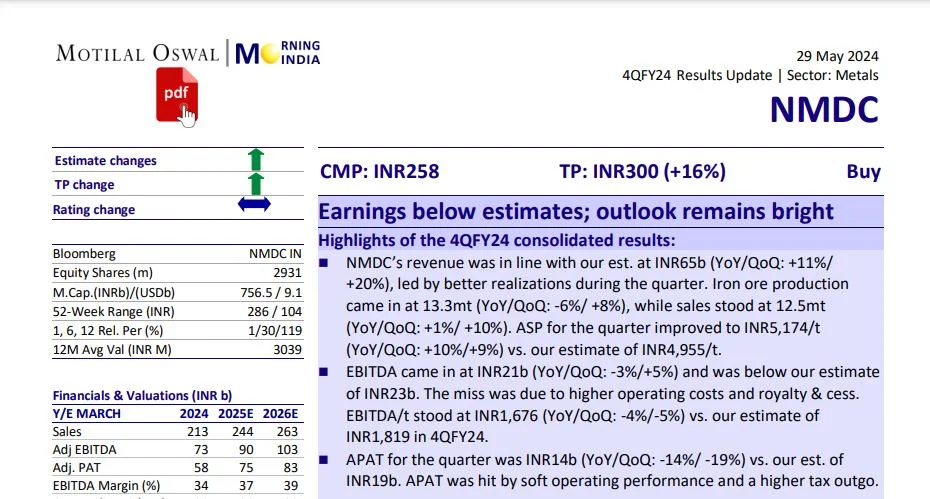Image resolution: width=930 pixels, height=499 pixels.
Task: Click M.Cap value '756.5 / 9.1'
Action: click(x=271, y=293)
